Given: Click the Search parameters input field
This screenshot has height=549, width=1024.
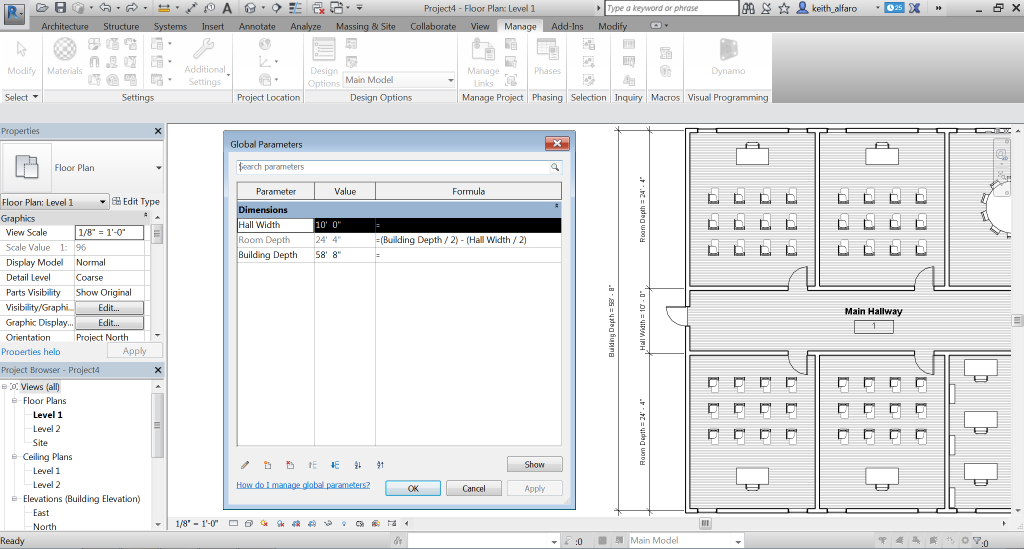Looking at the screenshot, I should click(392, 168).
